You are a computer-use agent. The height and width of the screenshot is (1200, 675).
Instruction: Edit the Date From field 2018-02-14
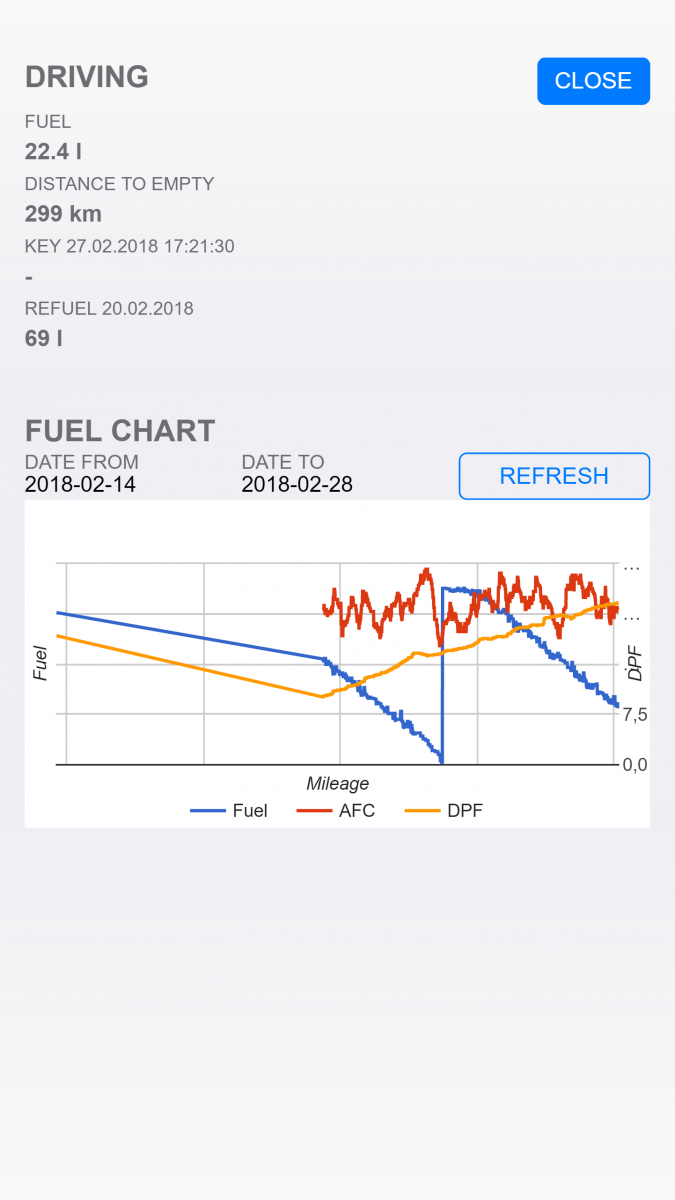click(x=80, y=485)
